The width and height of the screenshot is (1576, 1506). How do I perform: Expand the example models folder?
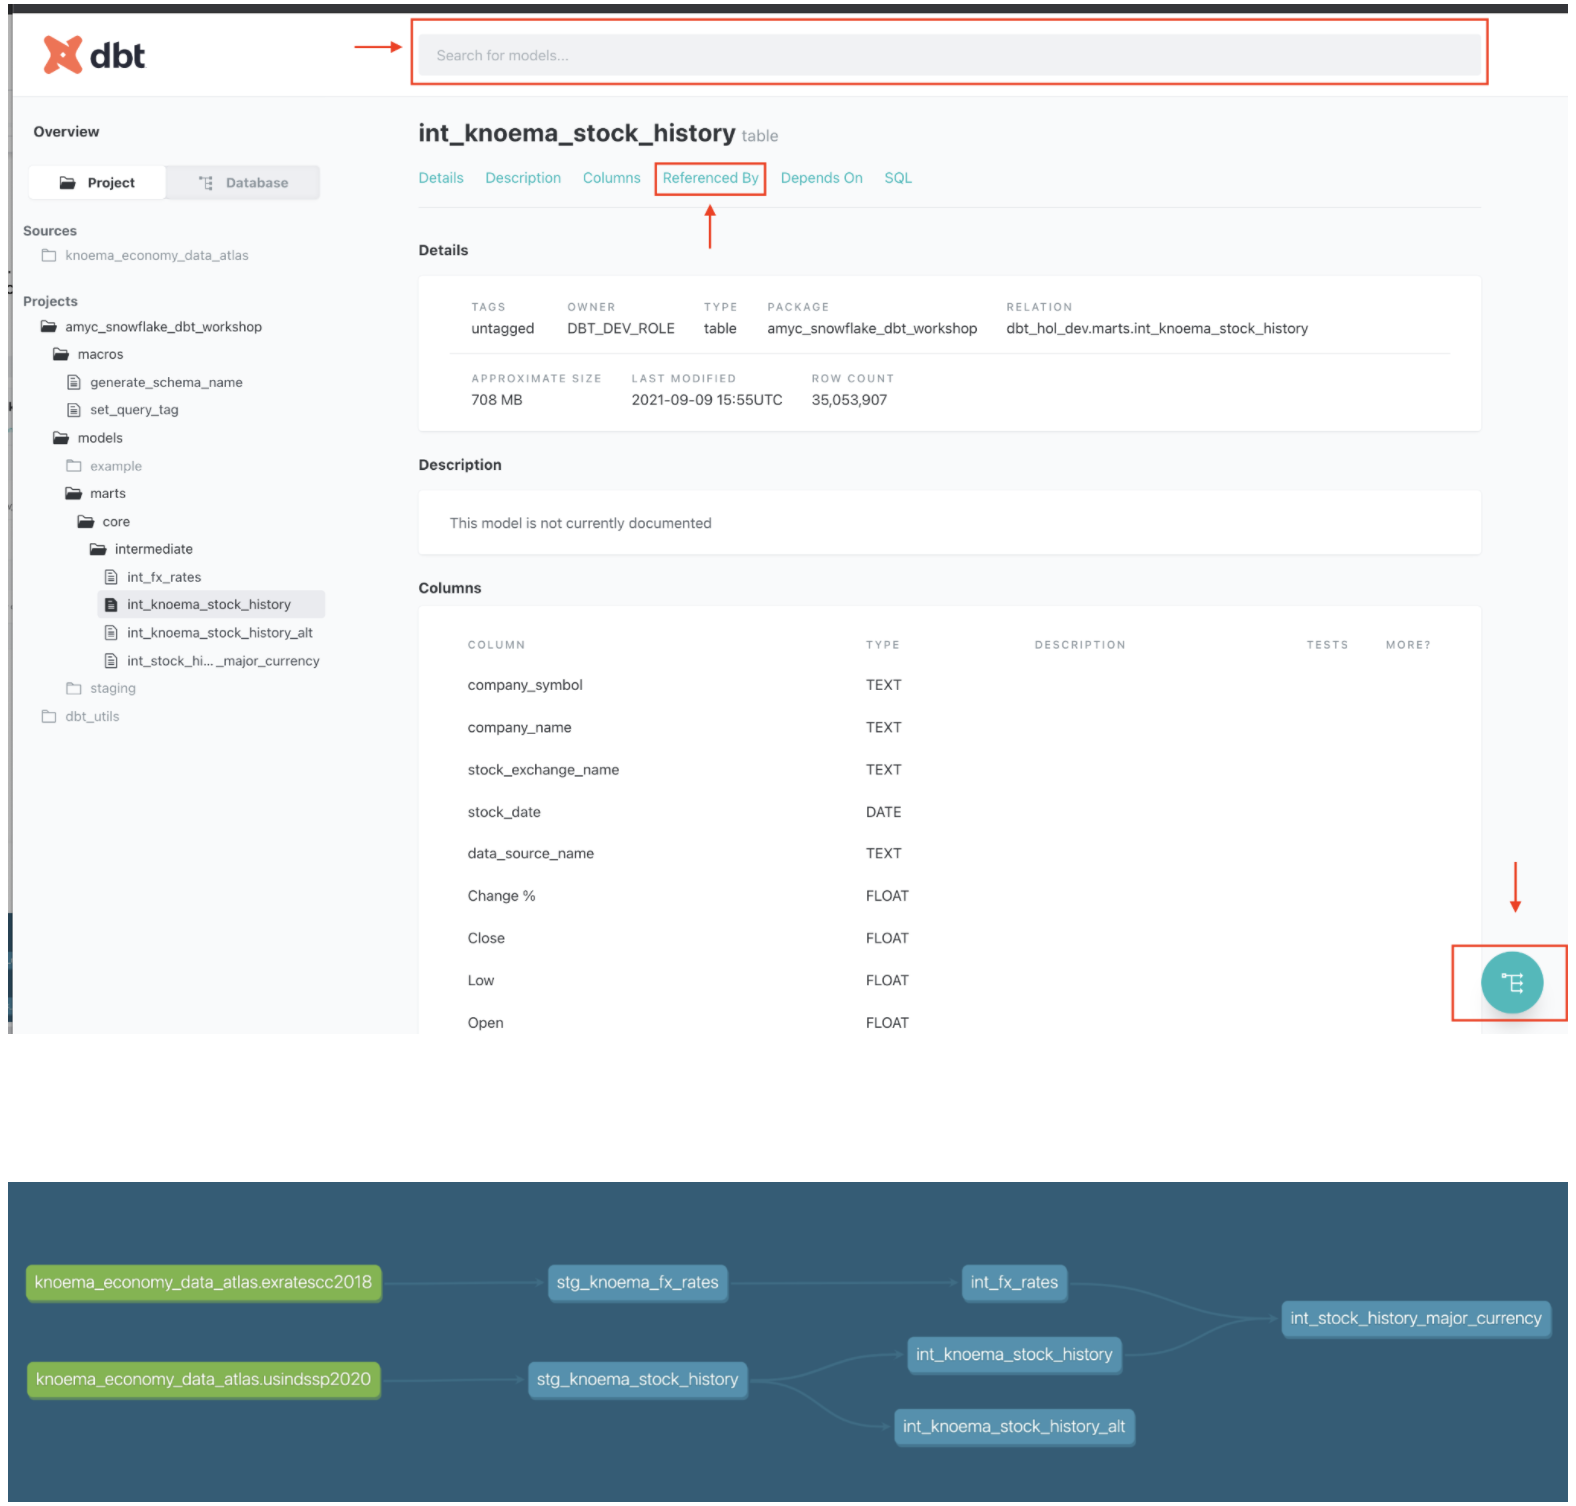coord(115,466)
